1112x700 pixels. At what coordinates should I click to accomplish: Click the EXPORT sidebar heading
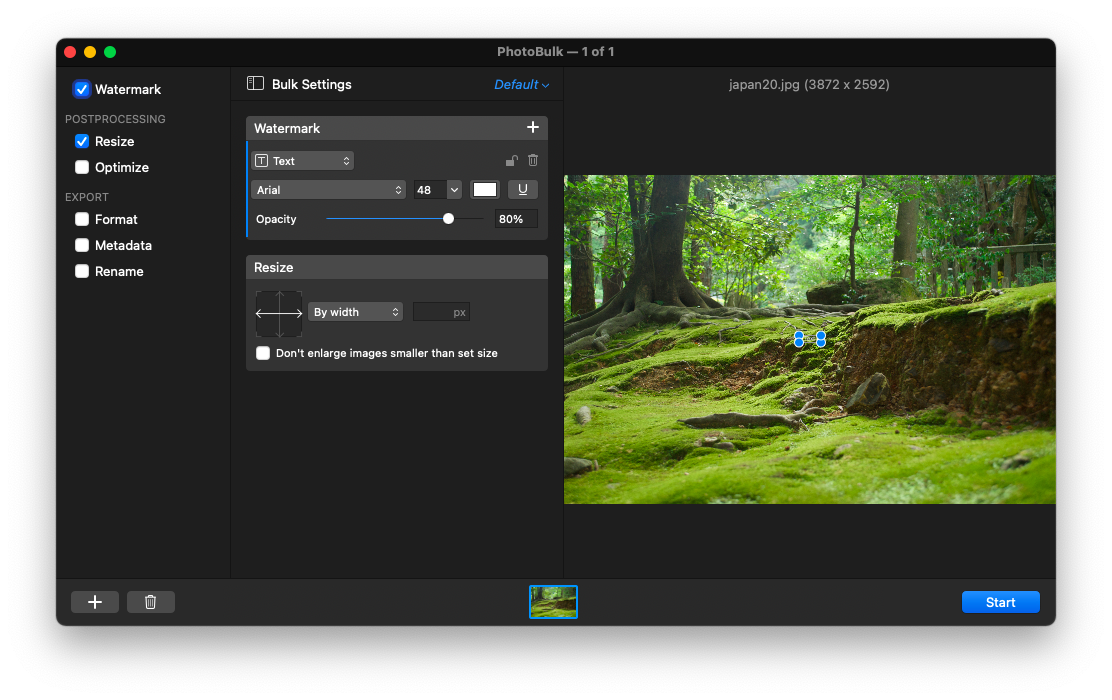click(x=87, y=197)
